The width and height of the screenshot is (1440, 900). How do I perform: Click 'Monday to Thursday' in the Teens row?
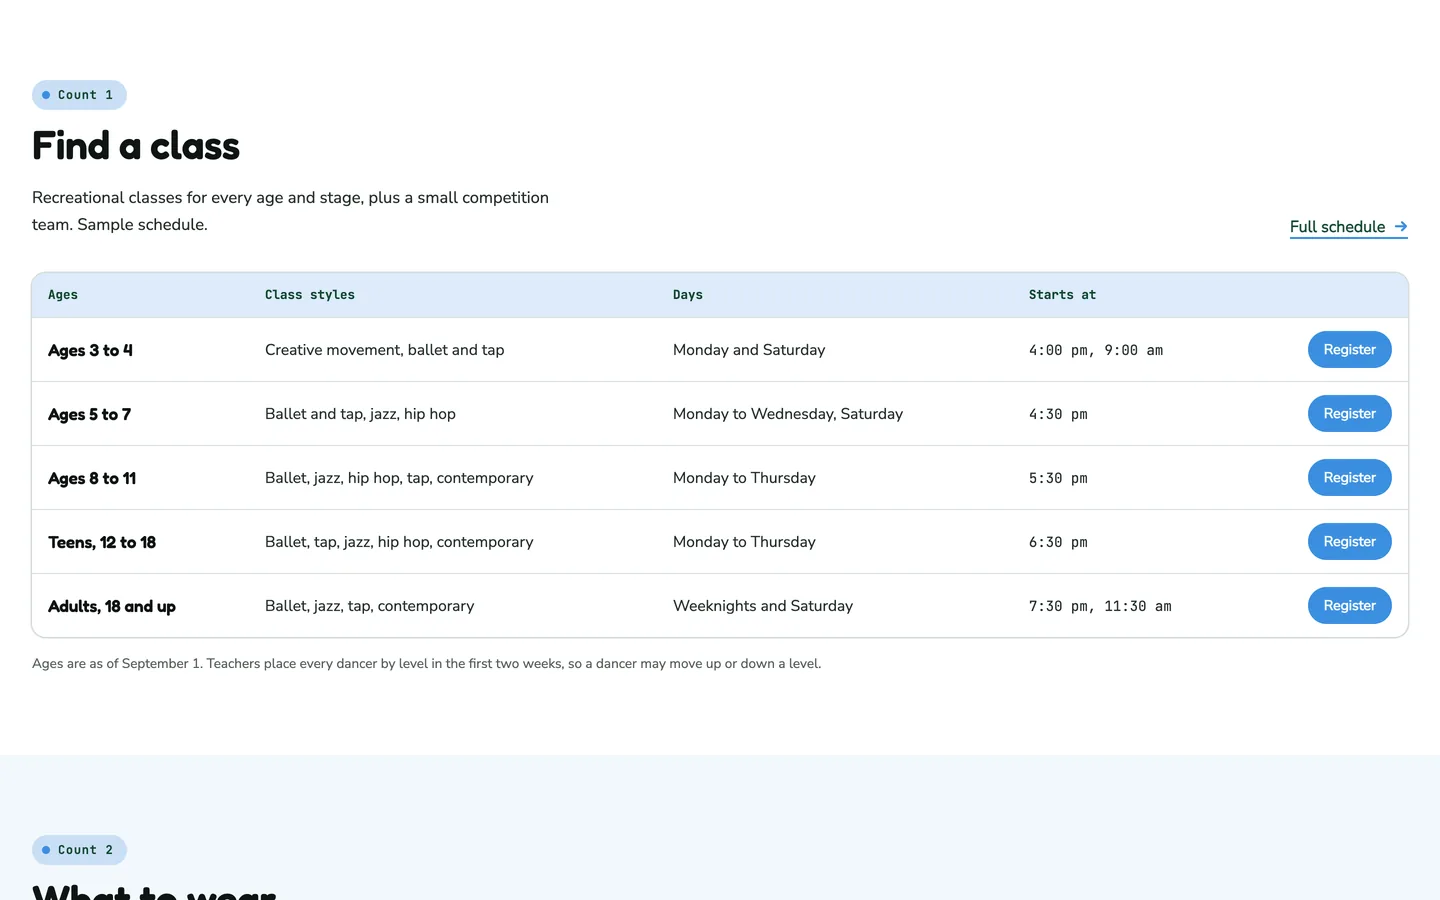(x=744, y=542)
